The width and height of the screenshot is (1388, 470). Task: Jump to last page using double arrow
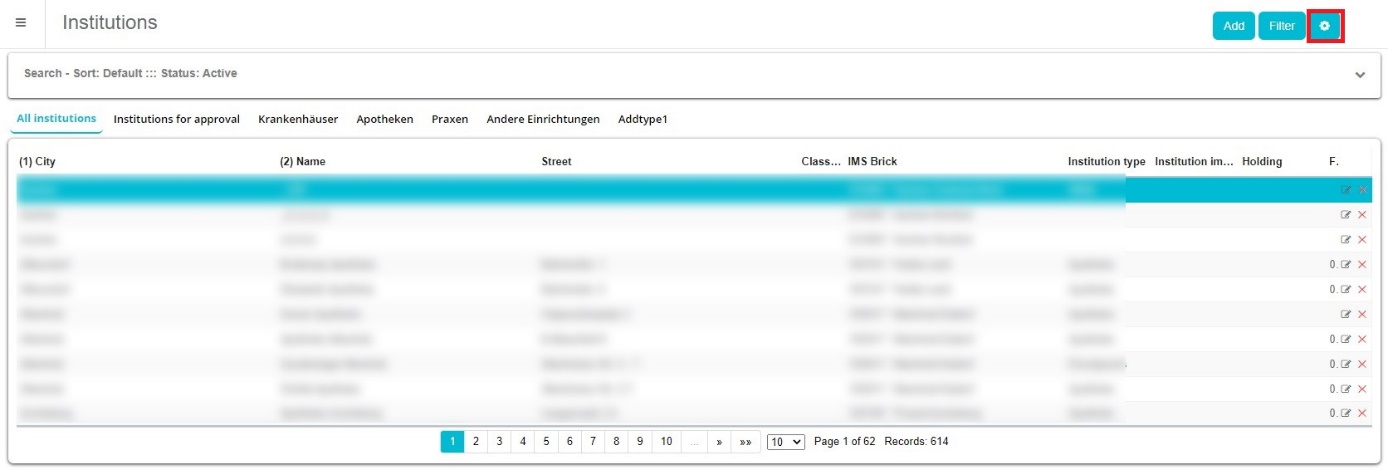pyautogui.click(x=746, y=441)
